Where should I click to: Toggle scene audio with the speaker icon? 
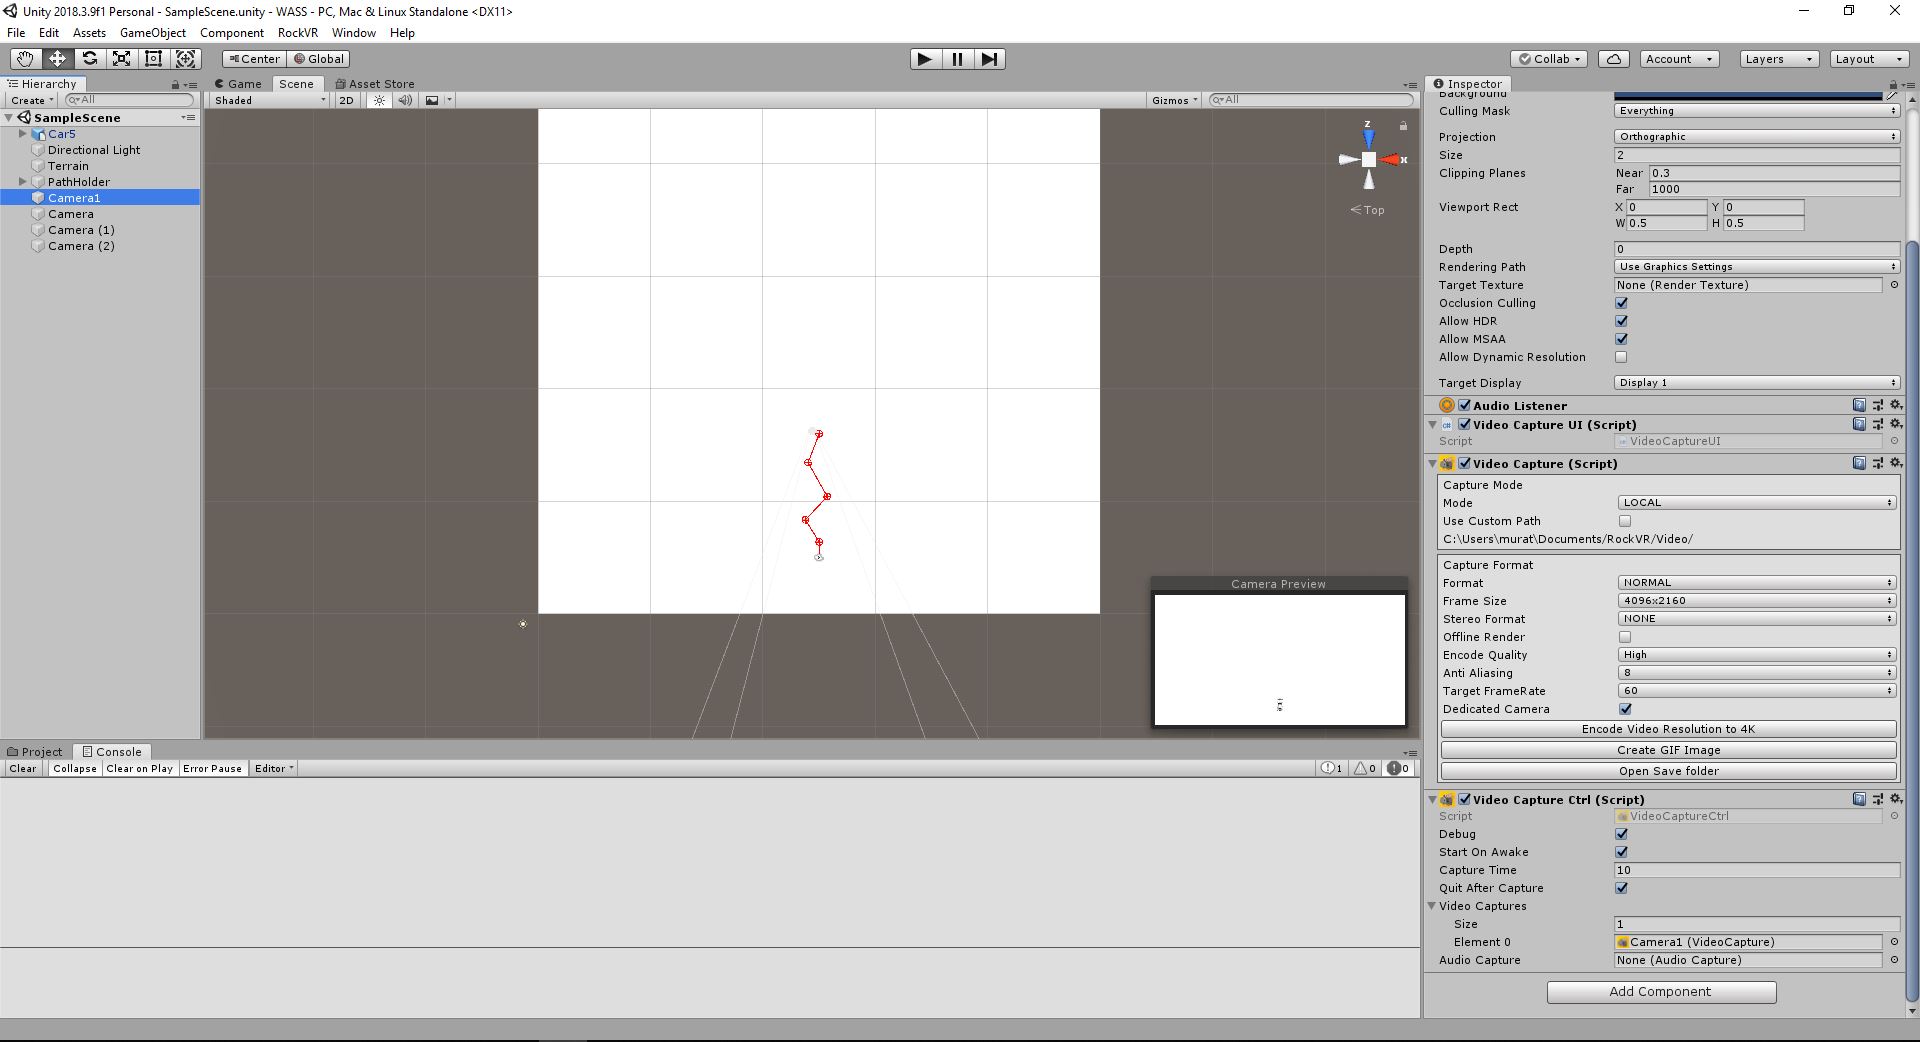click(405, 100)
